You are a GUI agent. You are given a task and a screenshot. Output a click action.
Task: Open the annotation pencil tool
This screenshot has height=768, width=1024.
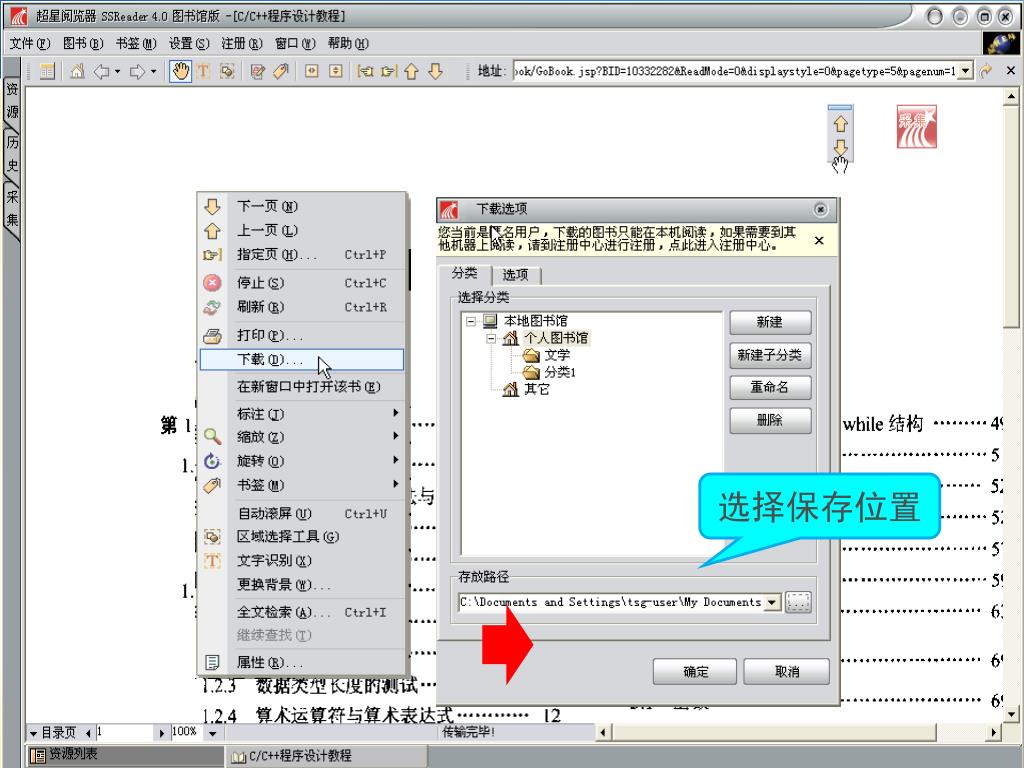[257, 71]
